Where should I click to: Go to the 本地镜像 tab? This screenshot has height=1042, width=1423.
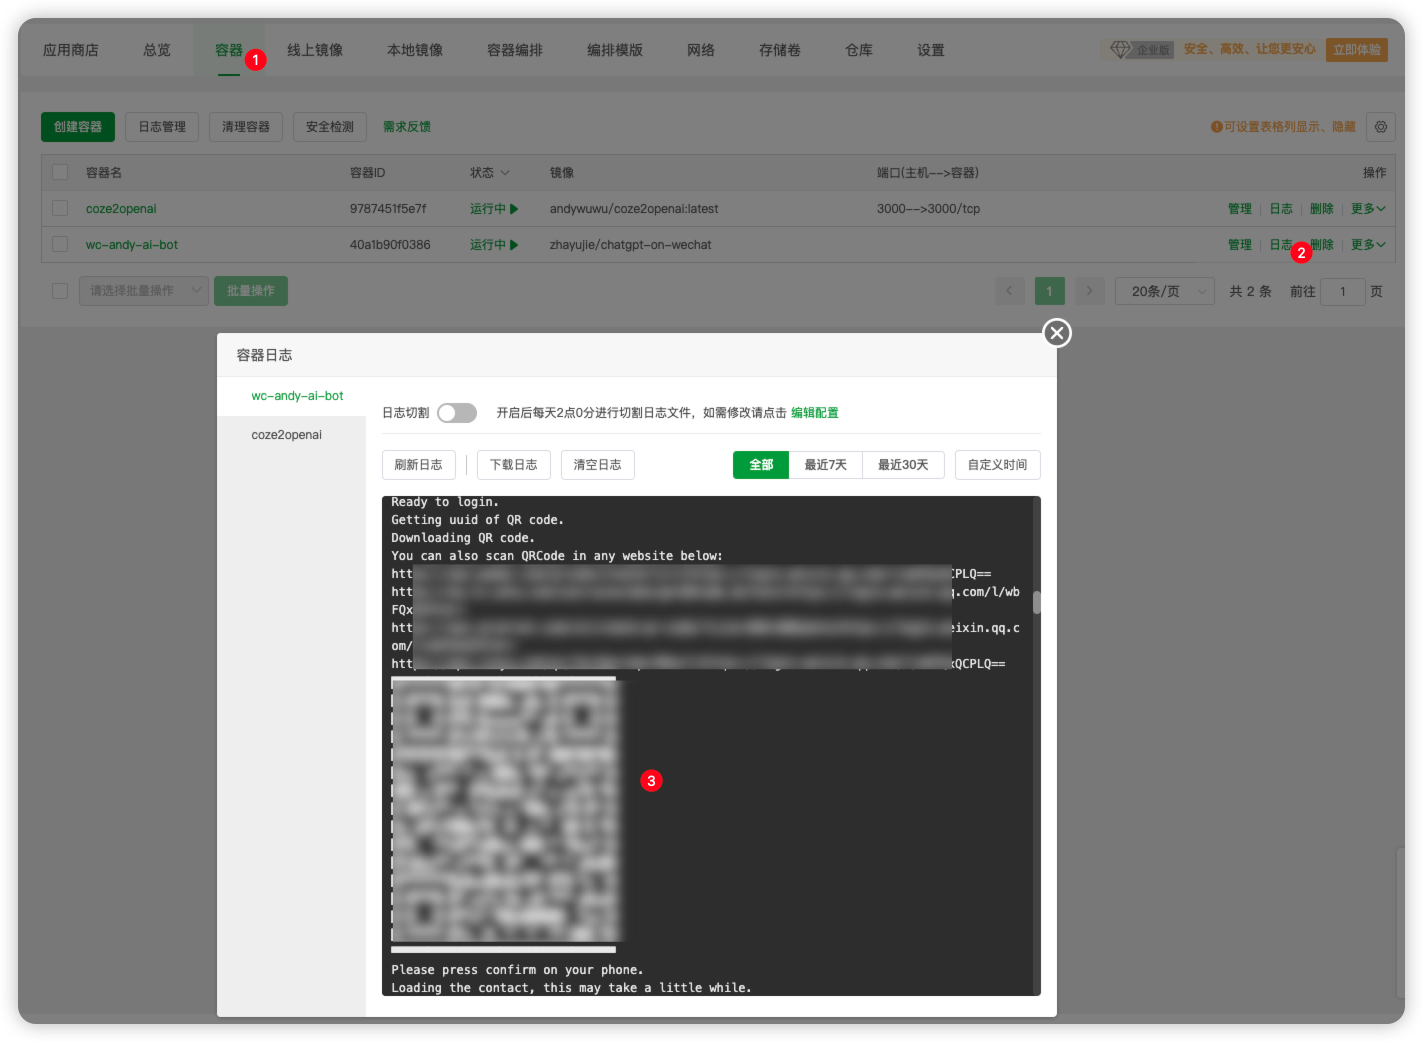(x=415, y=50)
